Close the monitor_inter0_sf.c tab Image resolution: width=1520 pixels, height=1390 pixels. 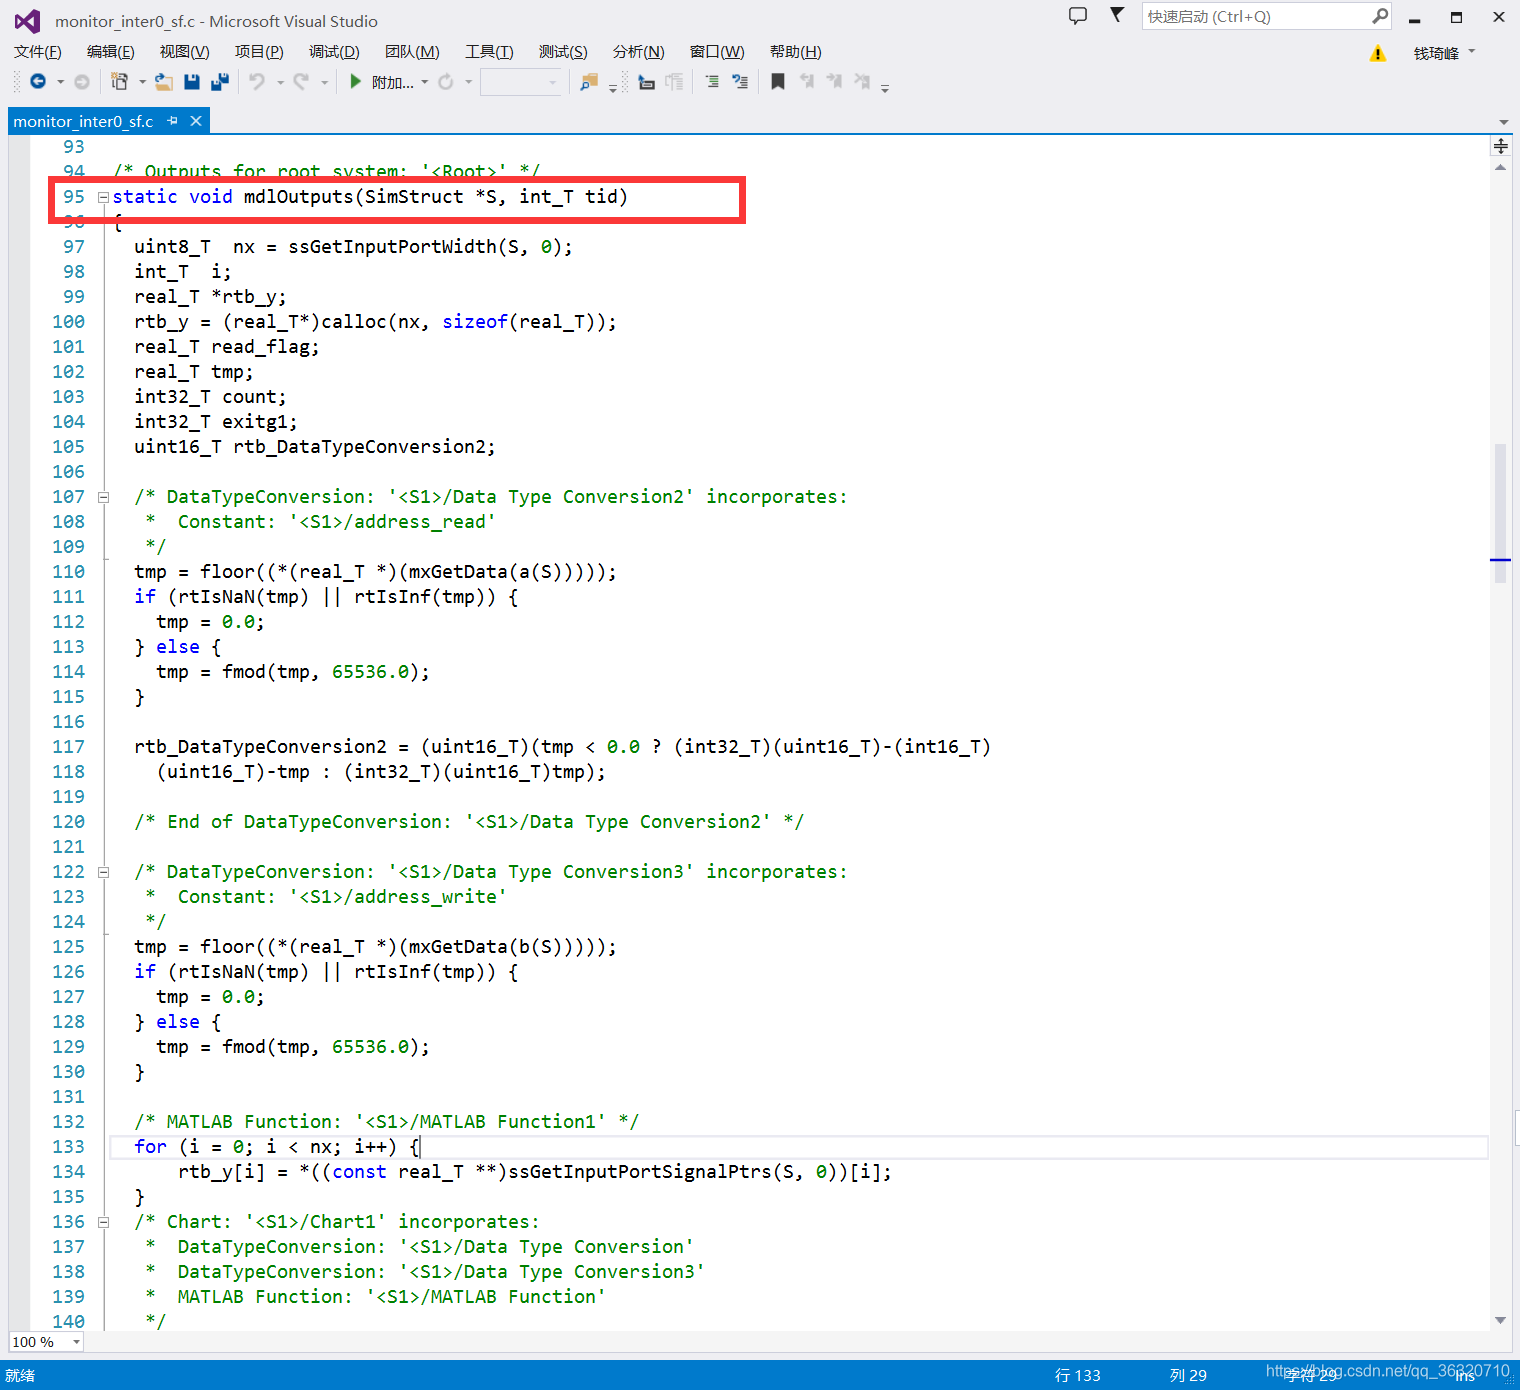click(196, 121)
